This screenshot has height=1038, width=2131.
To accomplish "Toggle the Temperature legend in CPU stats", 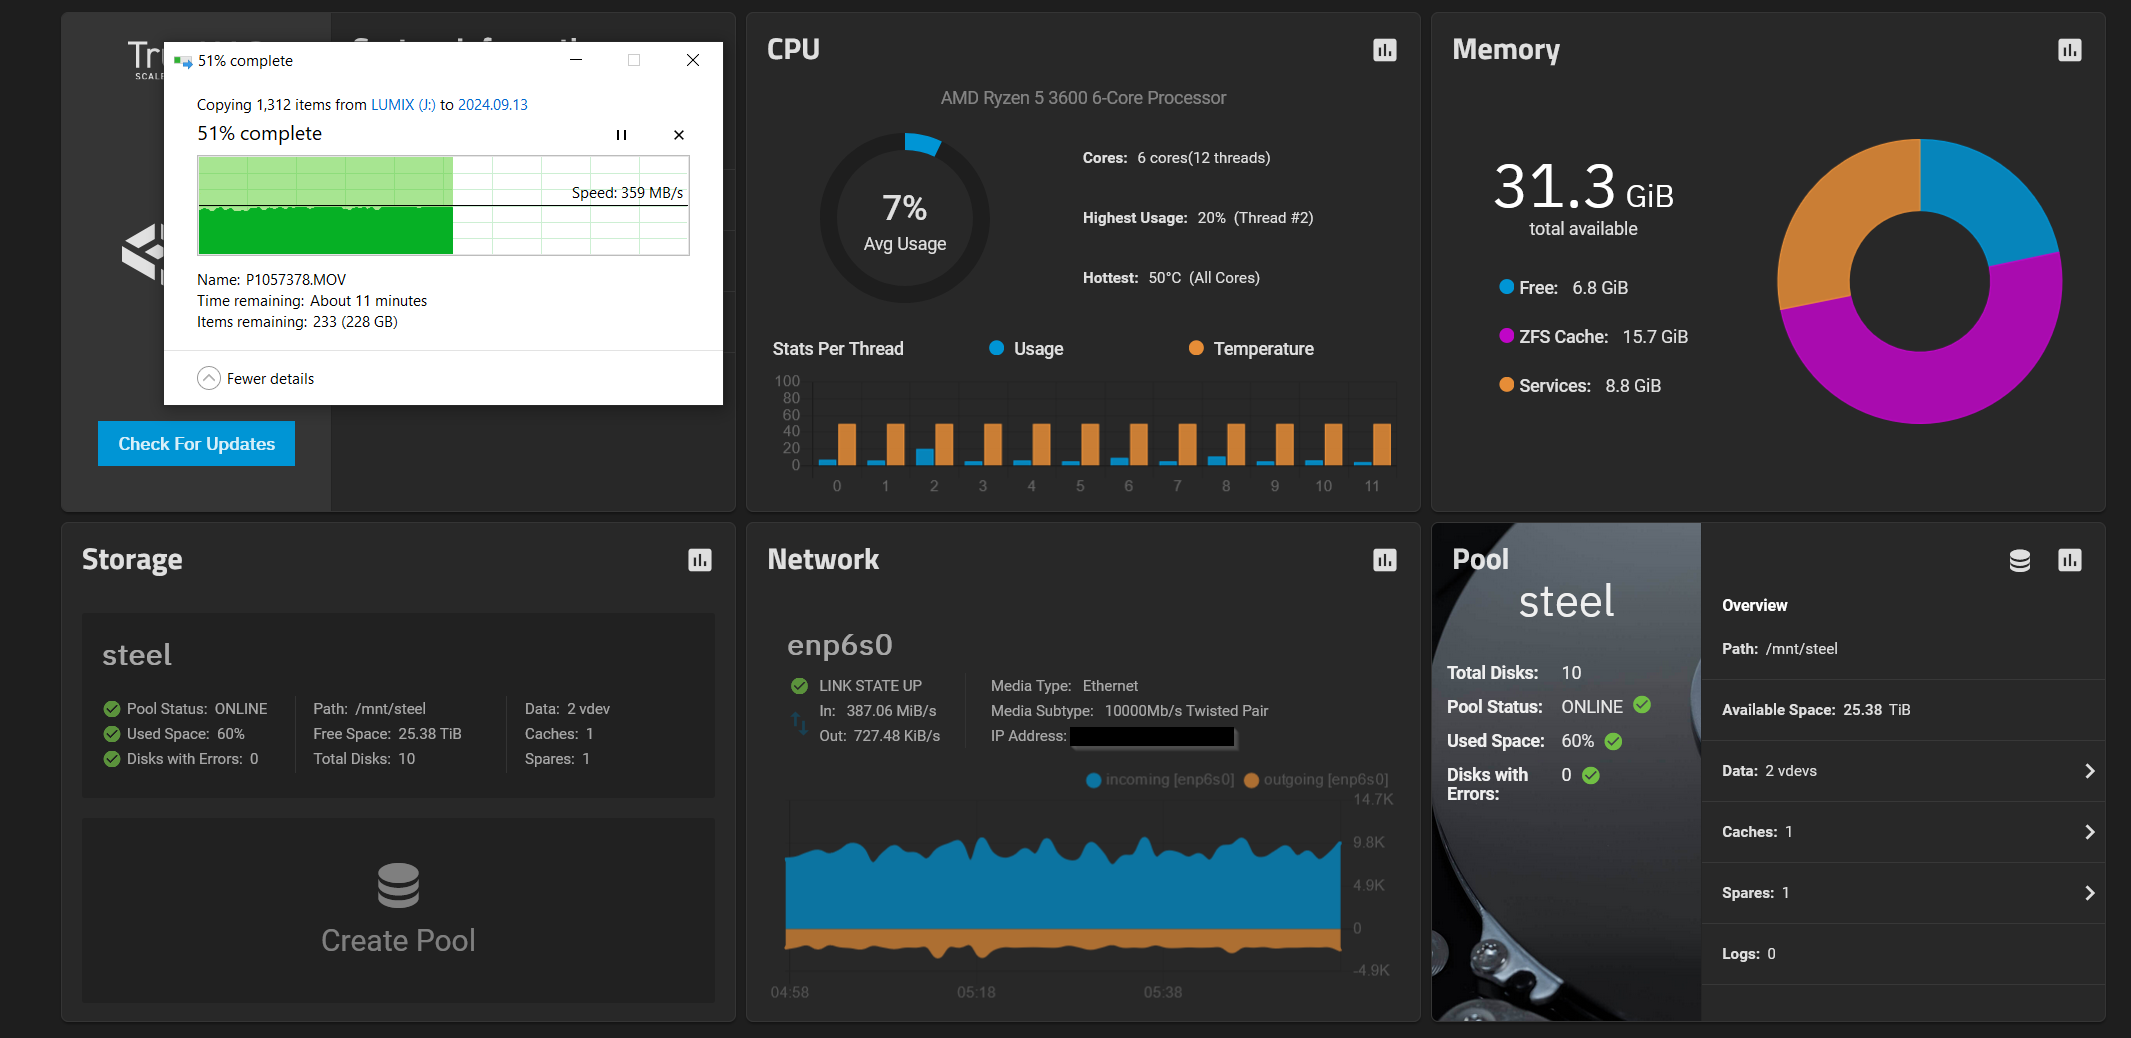I will (1251, 349).
